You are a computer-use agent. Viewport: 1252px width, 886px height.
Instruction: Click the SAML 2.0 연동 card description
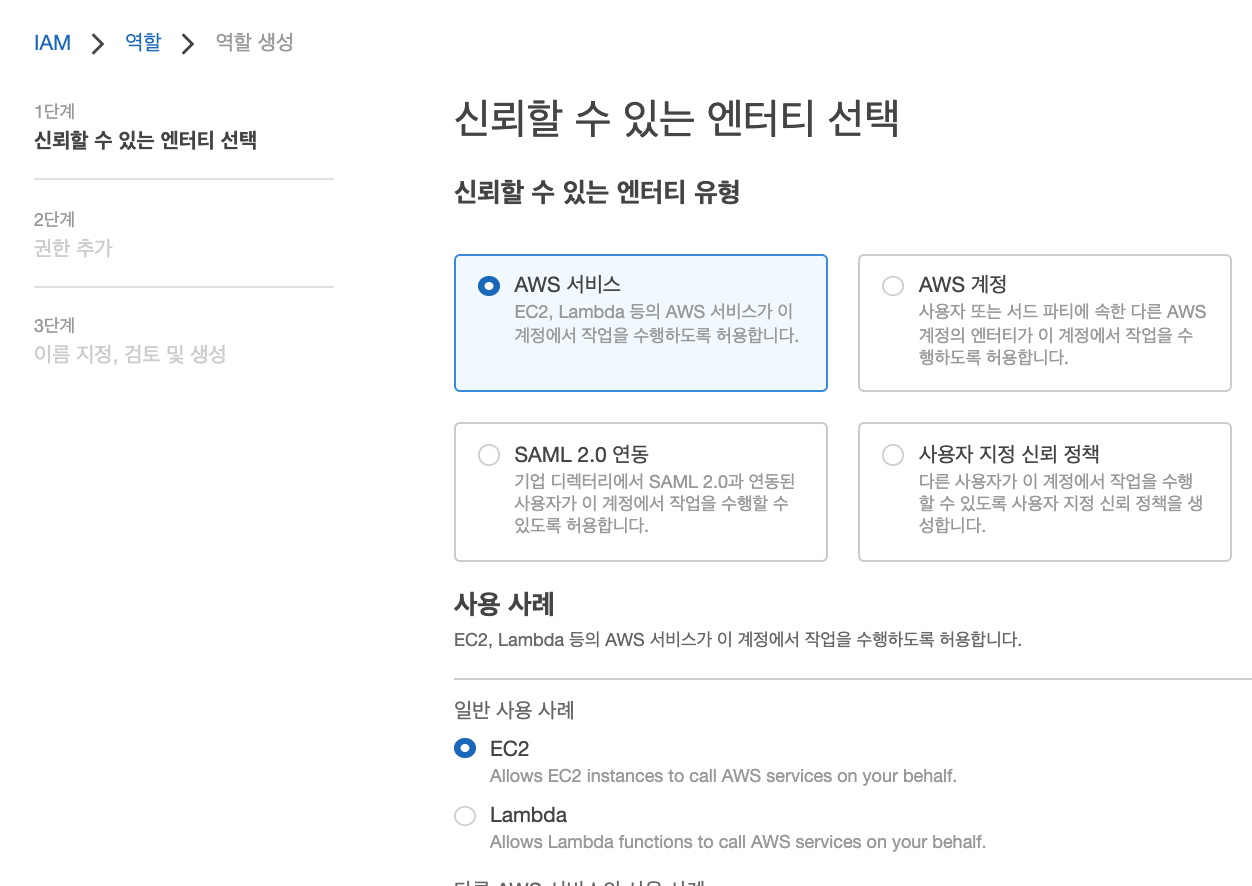click(656, 503)
